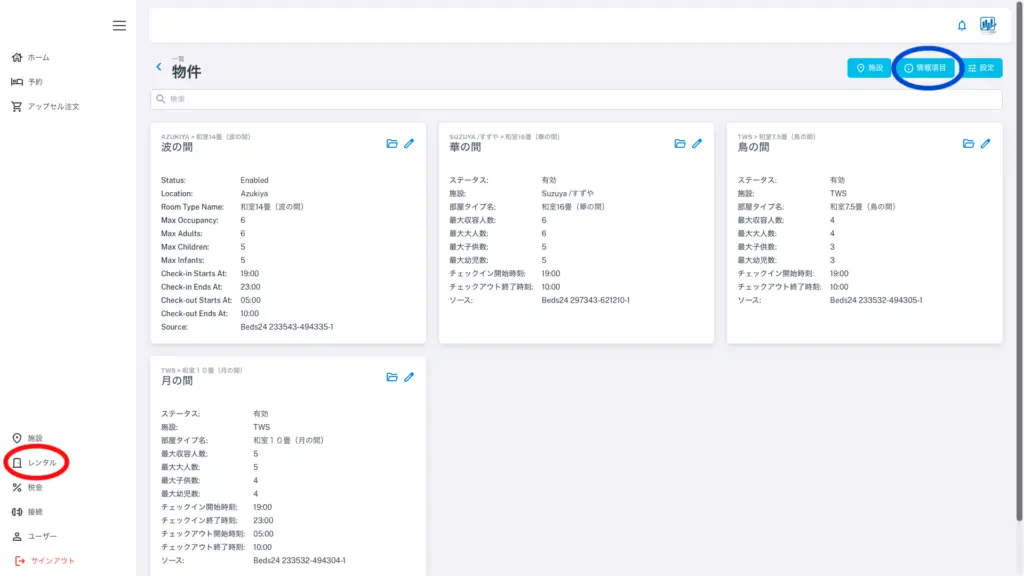Click the pencil edit icon for 華の間
Viewport: 1024px width, 576px height.
pos(697,144)
